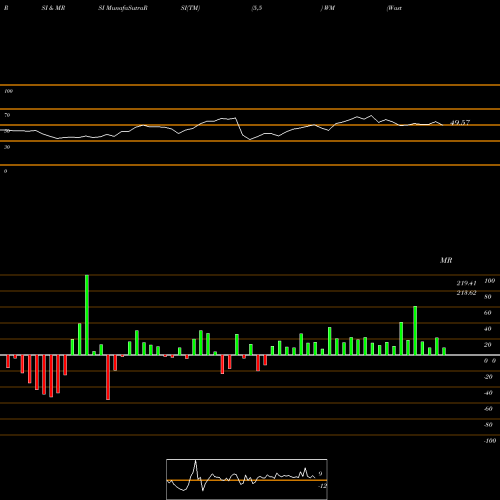Viewport: 500px width, 500px height.
Task: Open the mini overview chart at the bottom
Action: (x=247, y=479)
